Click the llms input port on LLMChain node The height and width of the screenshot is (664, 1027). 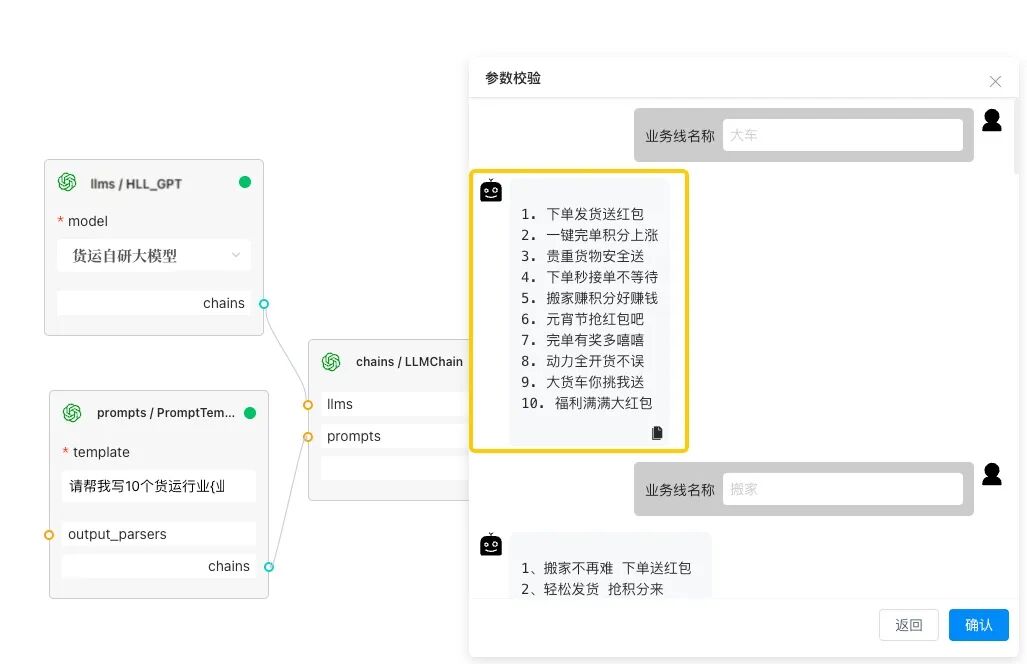308,405
